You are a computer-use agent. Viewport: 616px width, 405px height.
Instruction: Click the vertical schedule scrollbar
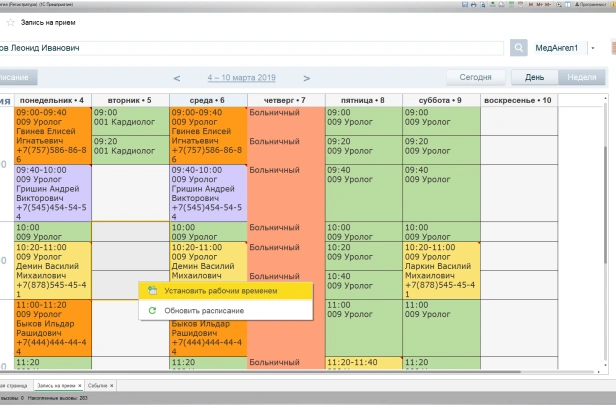(607, 180)
